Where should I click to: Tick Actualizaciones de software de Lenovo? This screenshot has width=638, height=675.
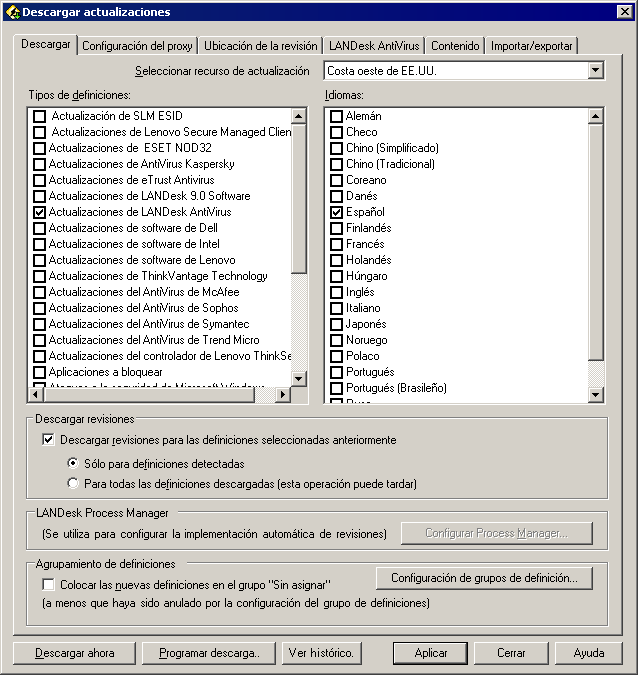(x=39, y=260)
